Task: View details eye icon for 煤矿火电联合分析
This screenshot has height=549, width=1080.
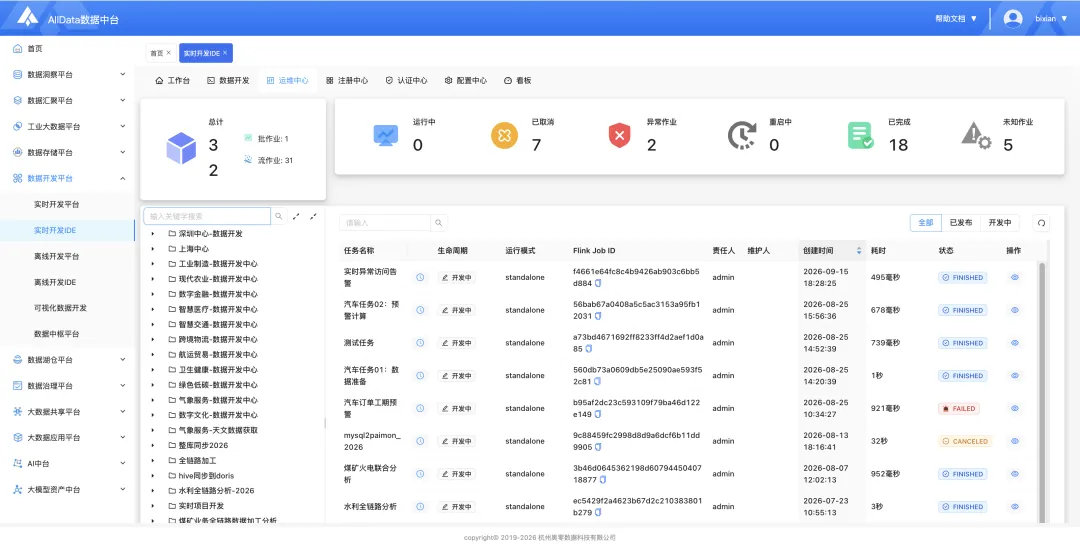Action: pos(1015,473)
